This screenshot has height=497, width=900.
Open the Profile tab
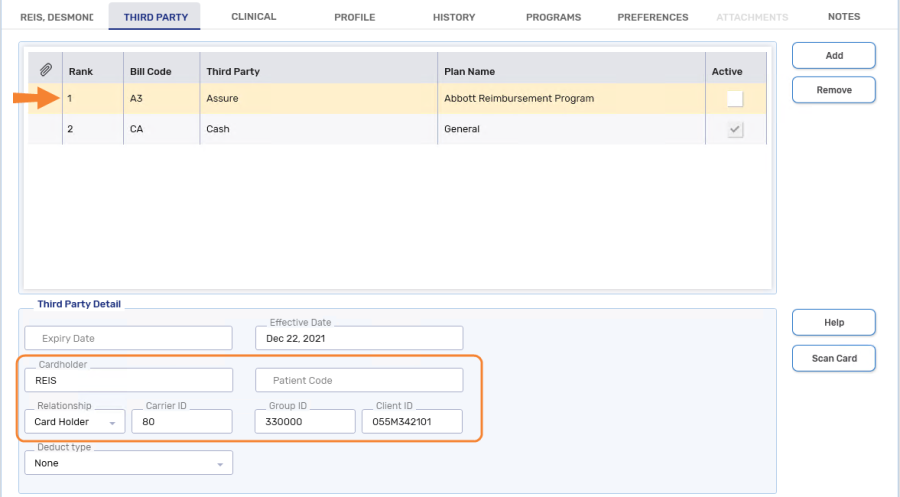tap(354, 17)
